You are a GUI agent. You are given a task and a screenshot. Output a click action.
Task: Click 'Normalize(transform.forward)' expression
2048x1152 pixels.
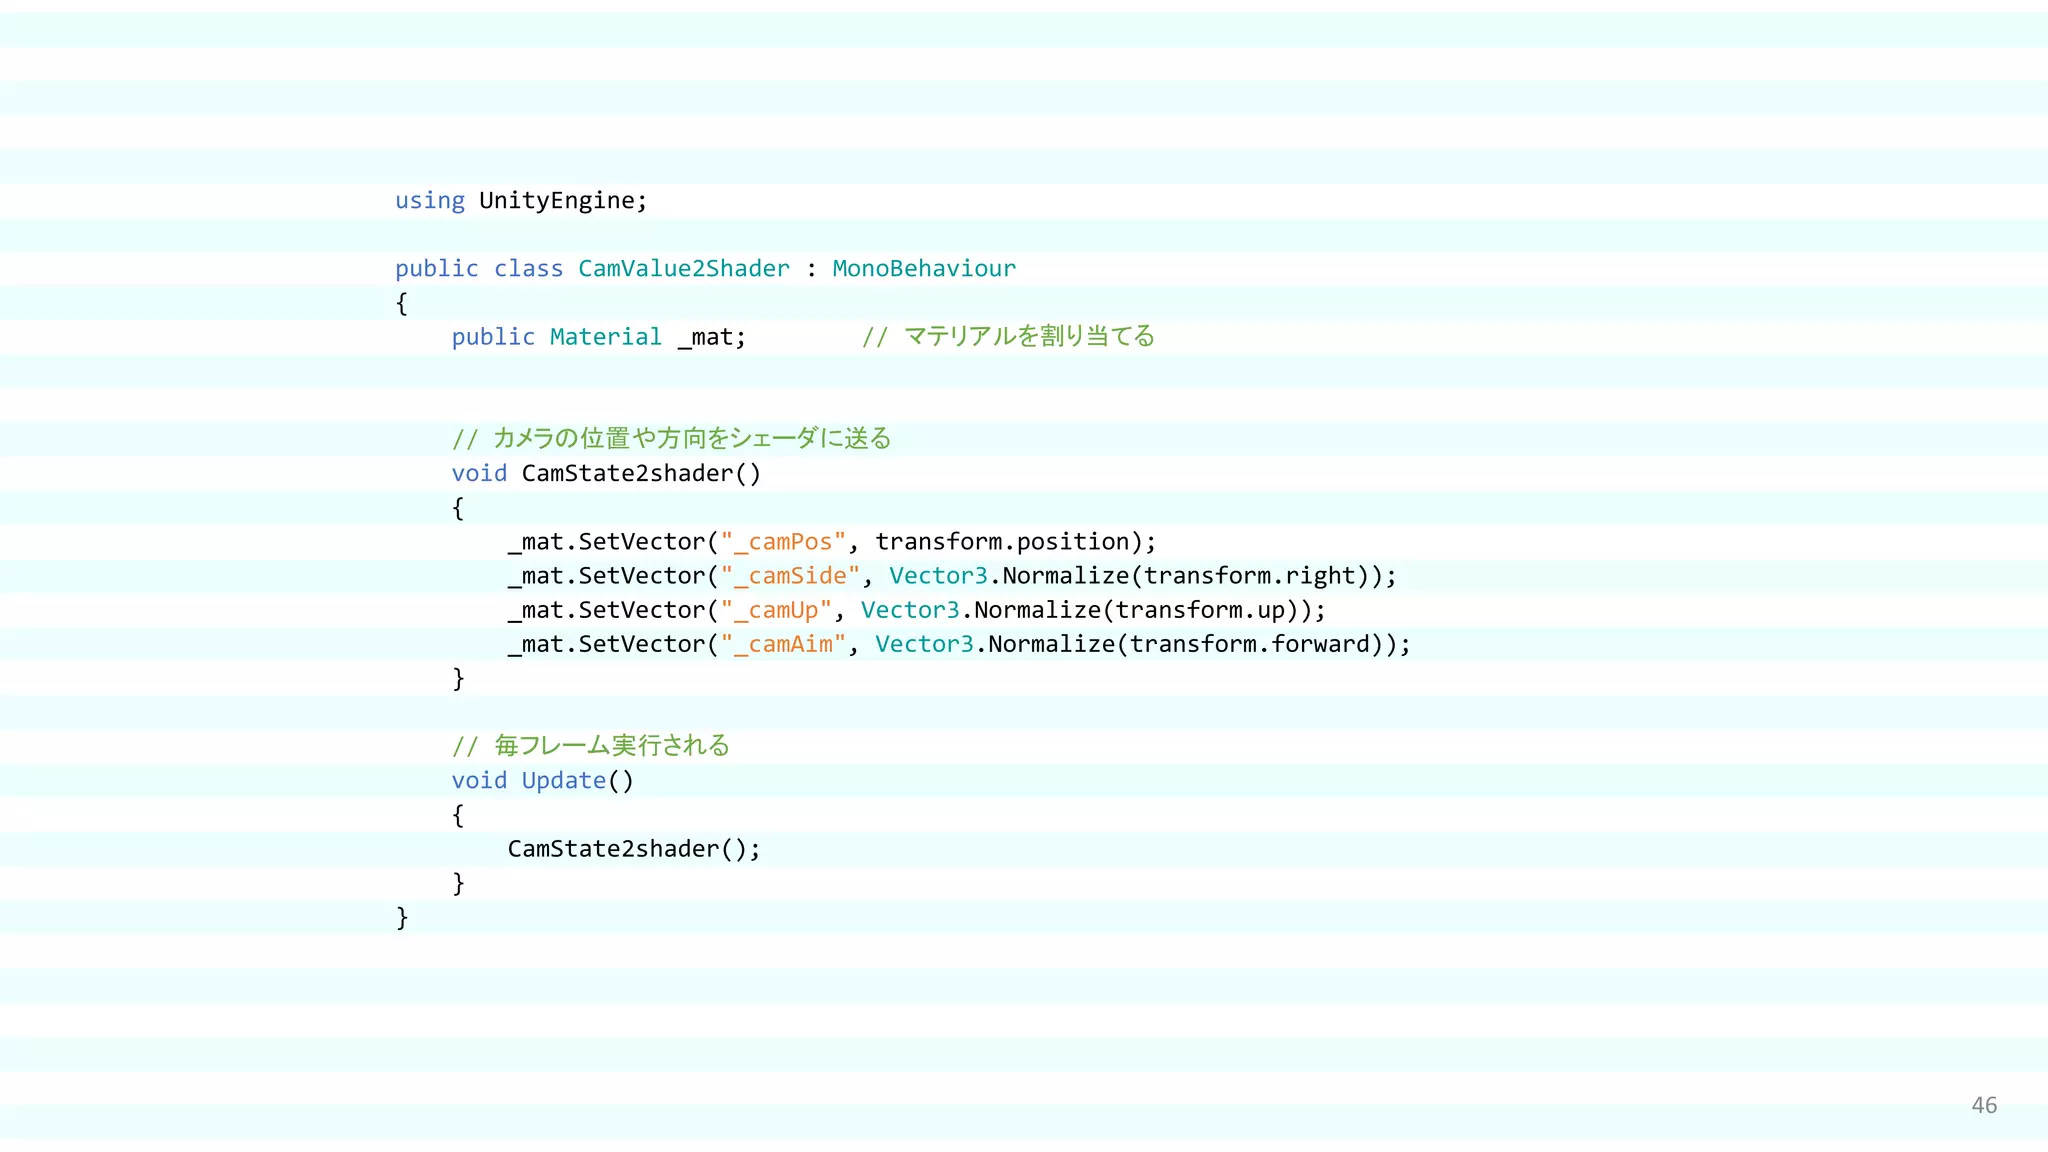[x=1186, y=644]
